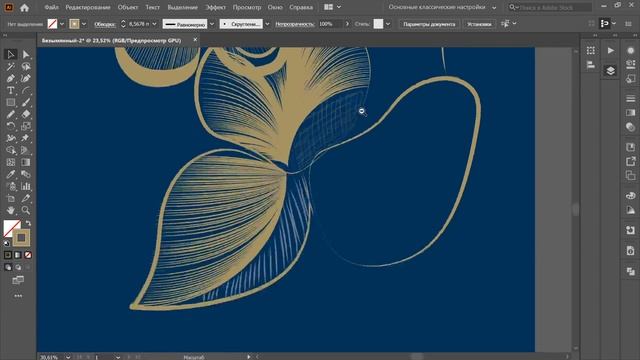Choose the Shape Builder tool
Image resolution: width=640 pixels, height=360 pixels.
[x=11, y=150]
